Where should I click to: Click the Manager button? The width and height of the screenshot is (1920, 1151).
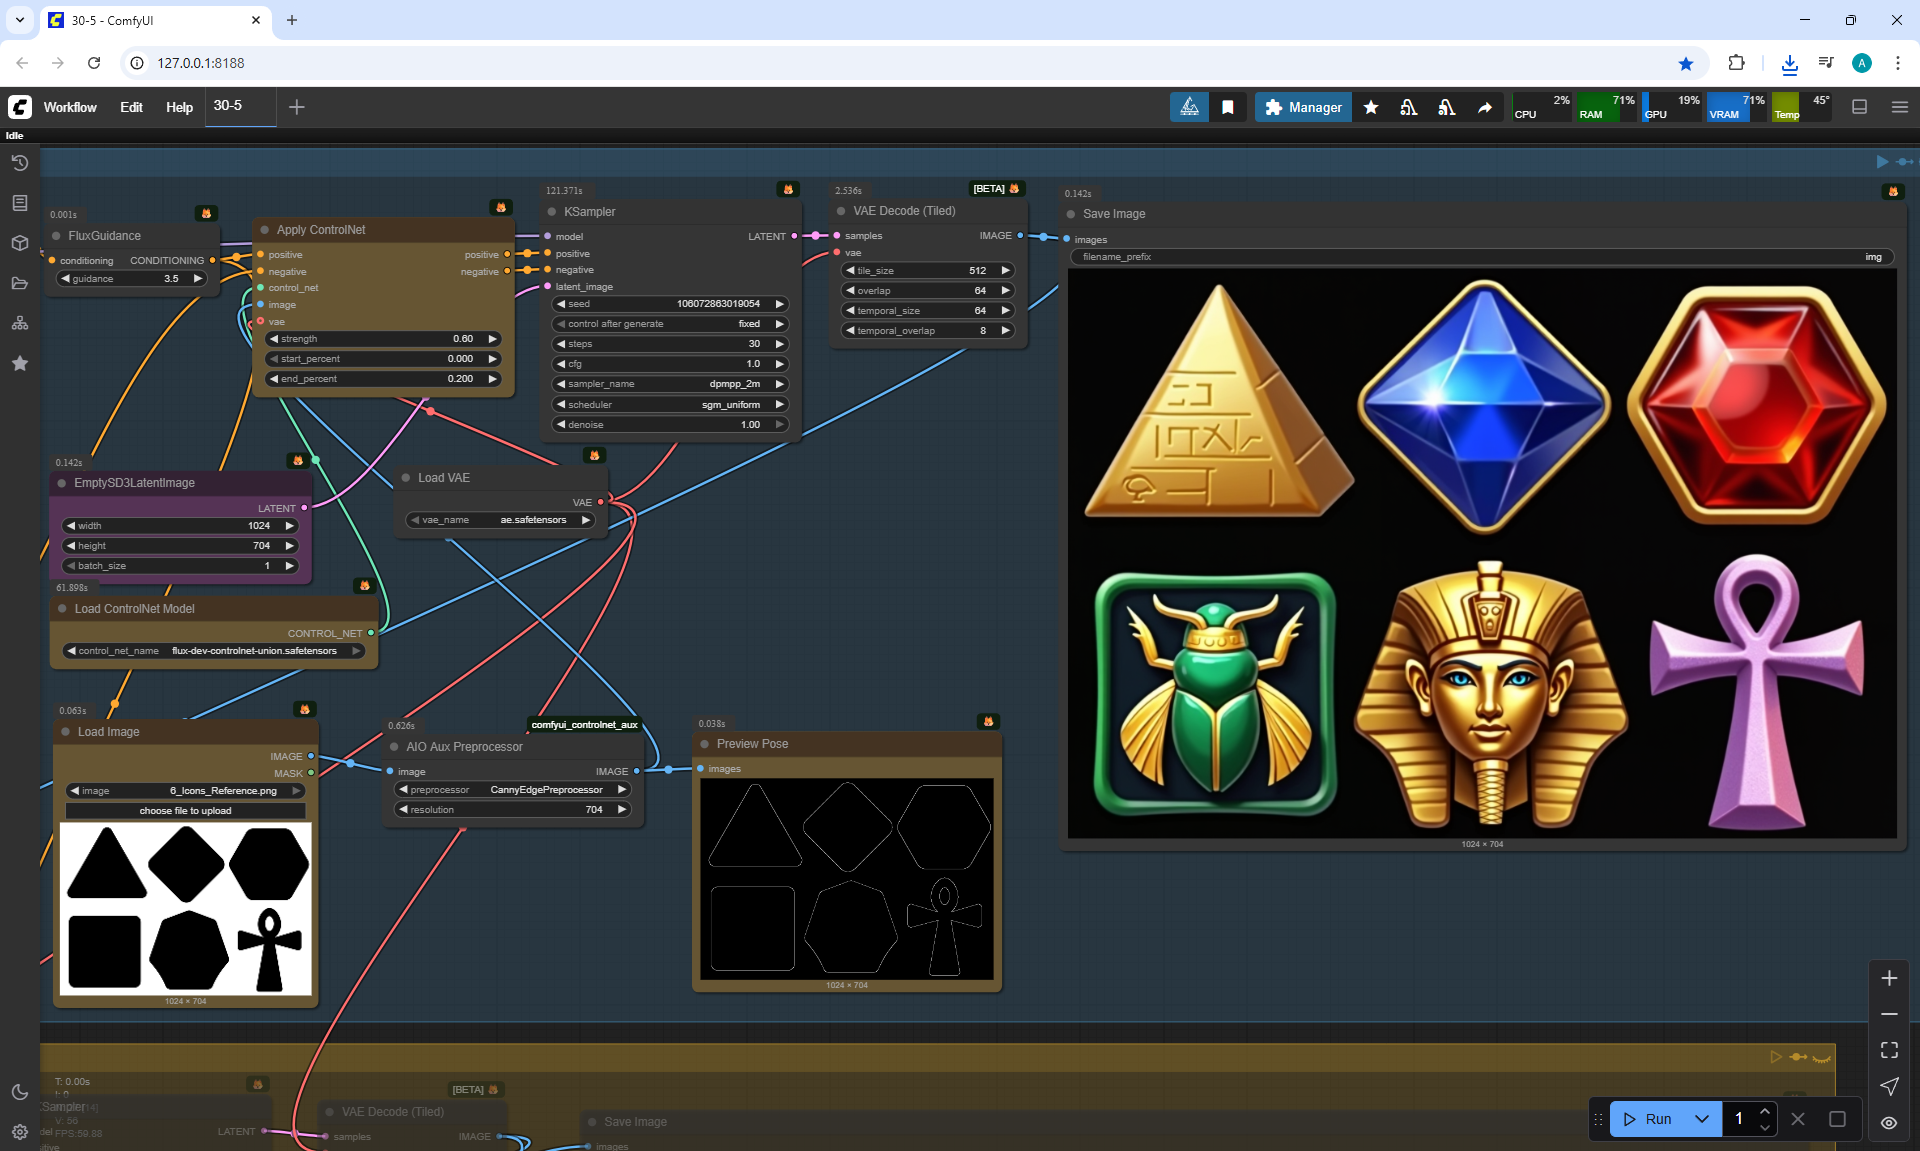pyautogui.click(x=1303, y=107)
